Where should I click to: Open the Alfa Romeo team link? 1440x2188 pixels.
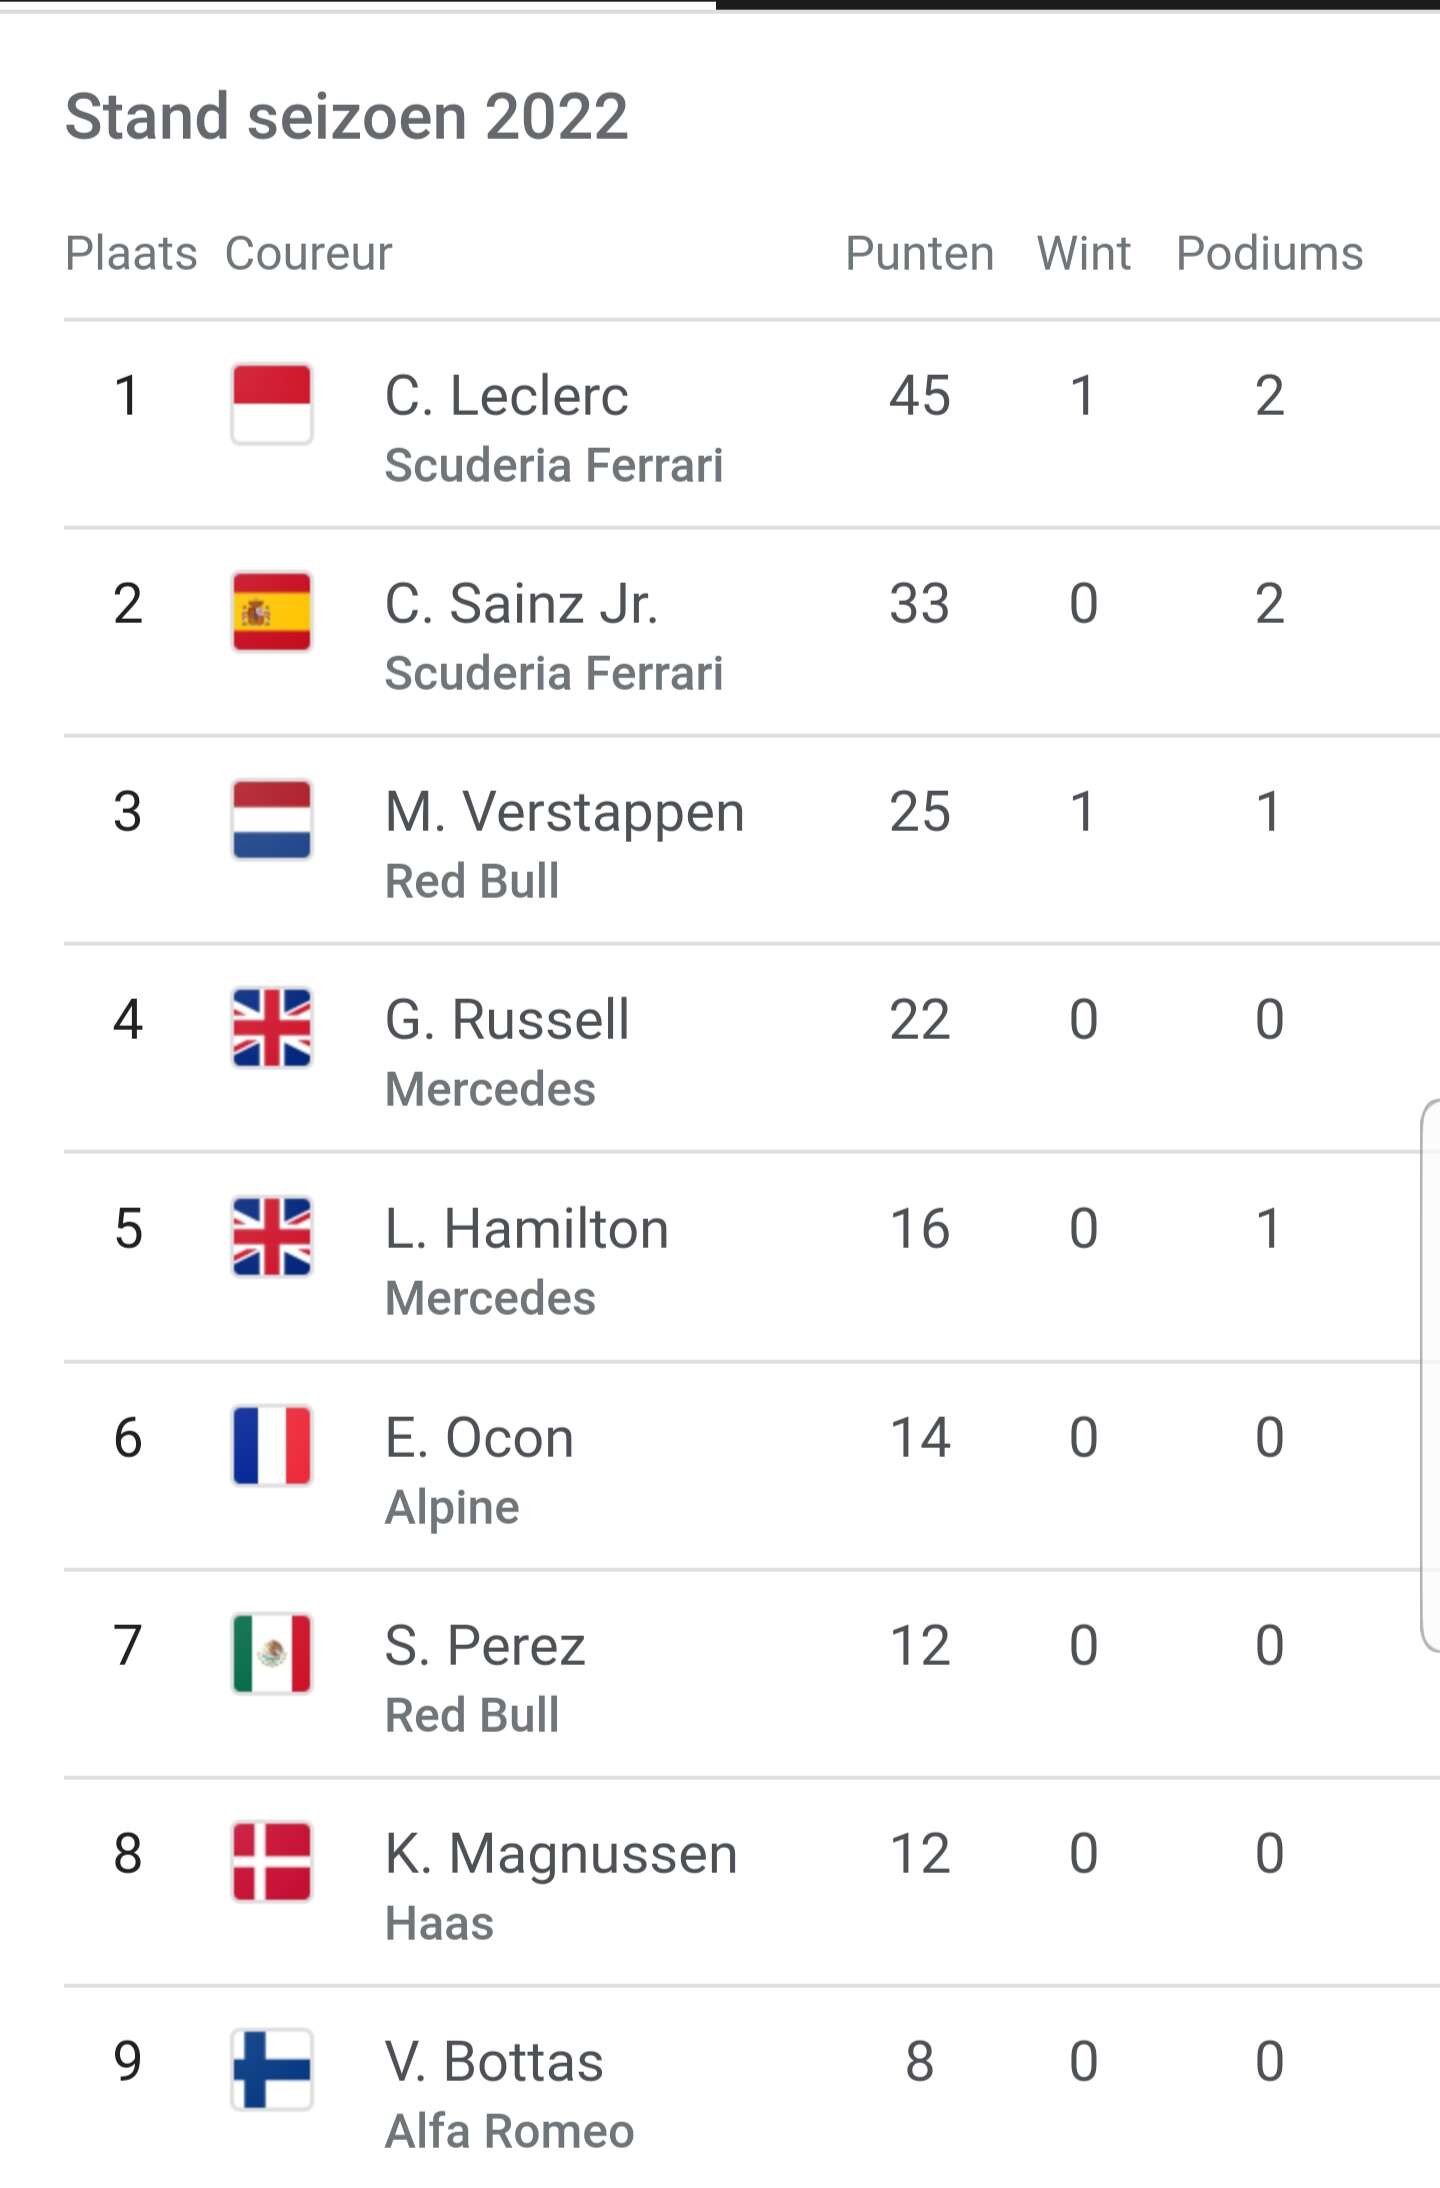click(510, 2131)
